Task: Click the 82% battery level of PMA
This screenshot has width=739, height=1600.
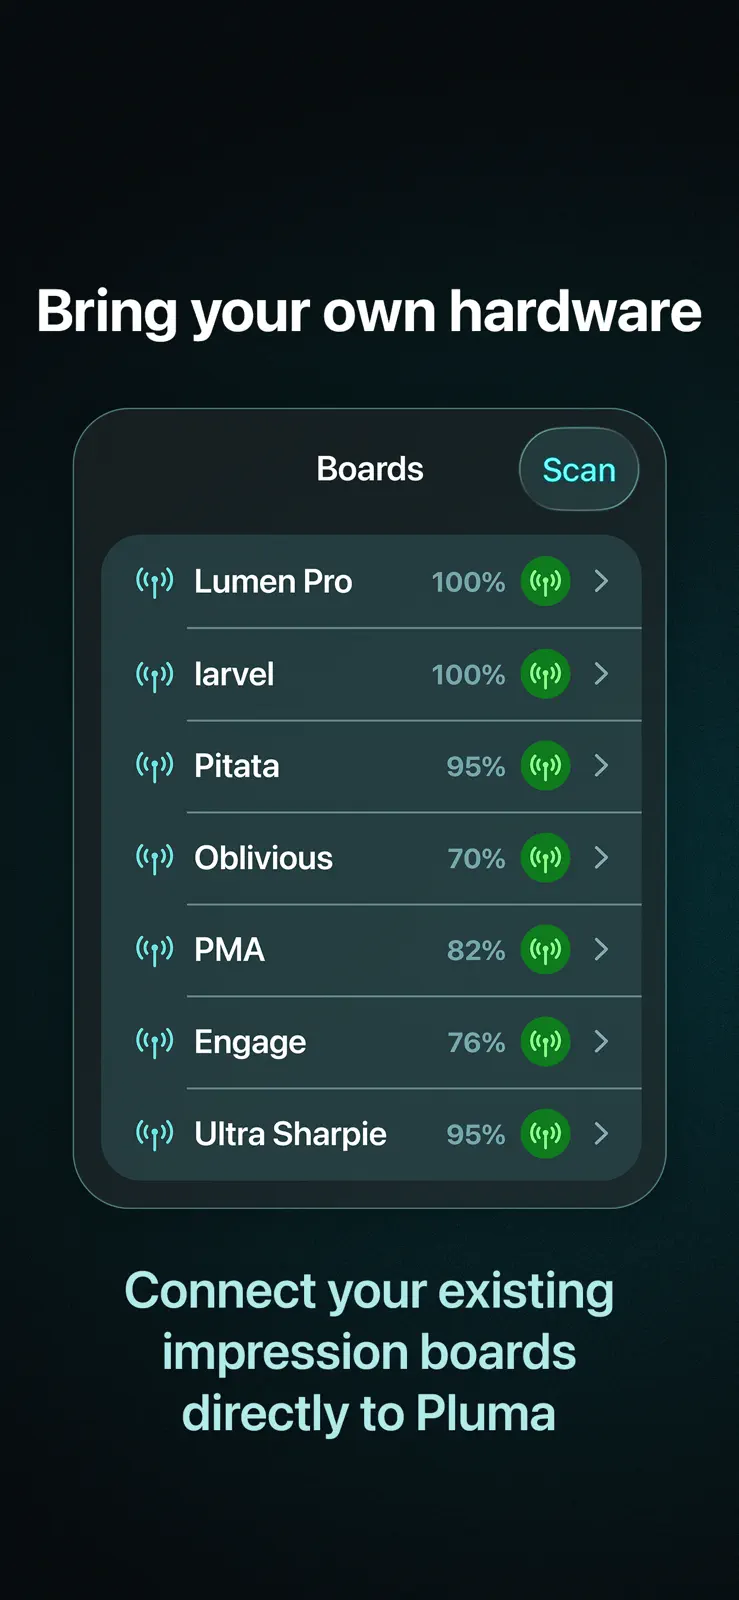Action: click(476, 950)
